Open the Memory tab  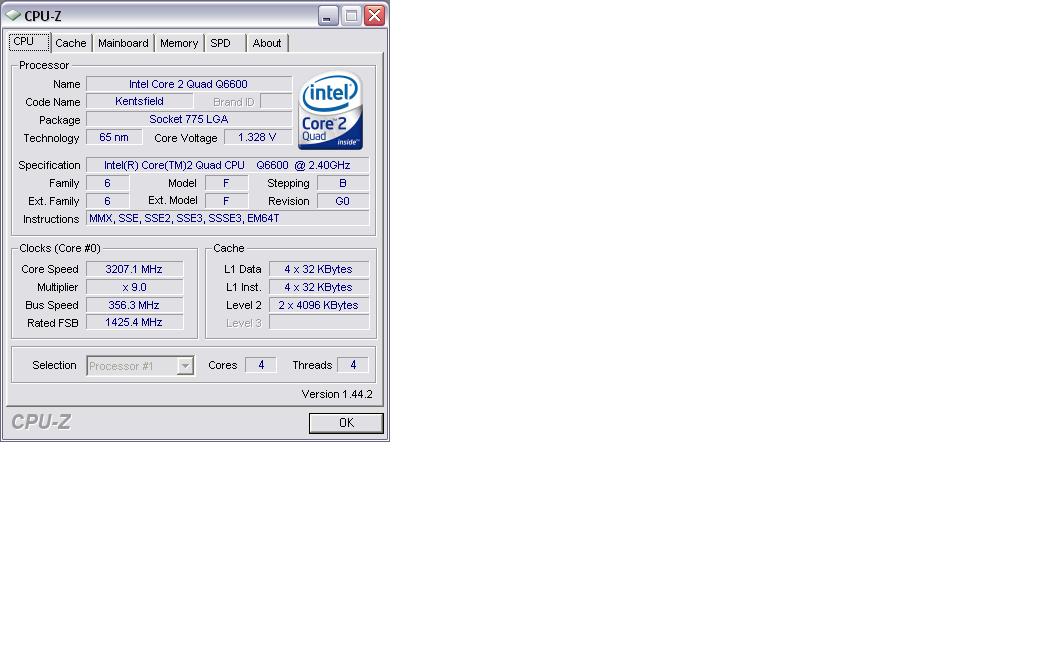point(179,43)
